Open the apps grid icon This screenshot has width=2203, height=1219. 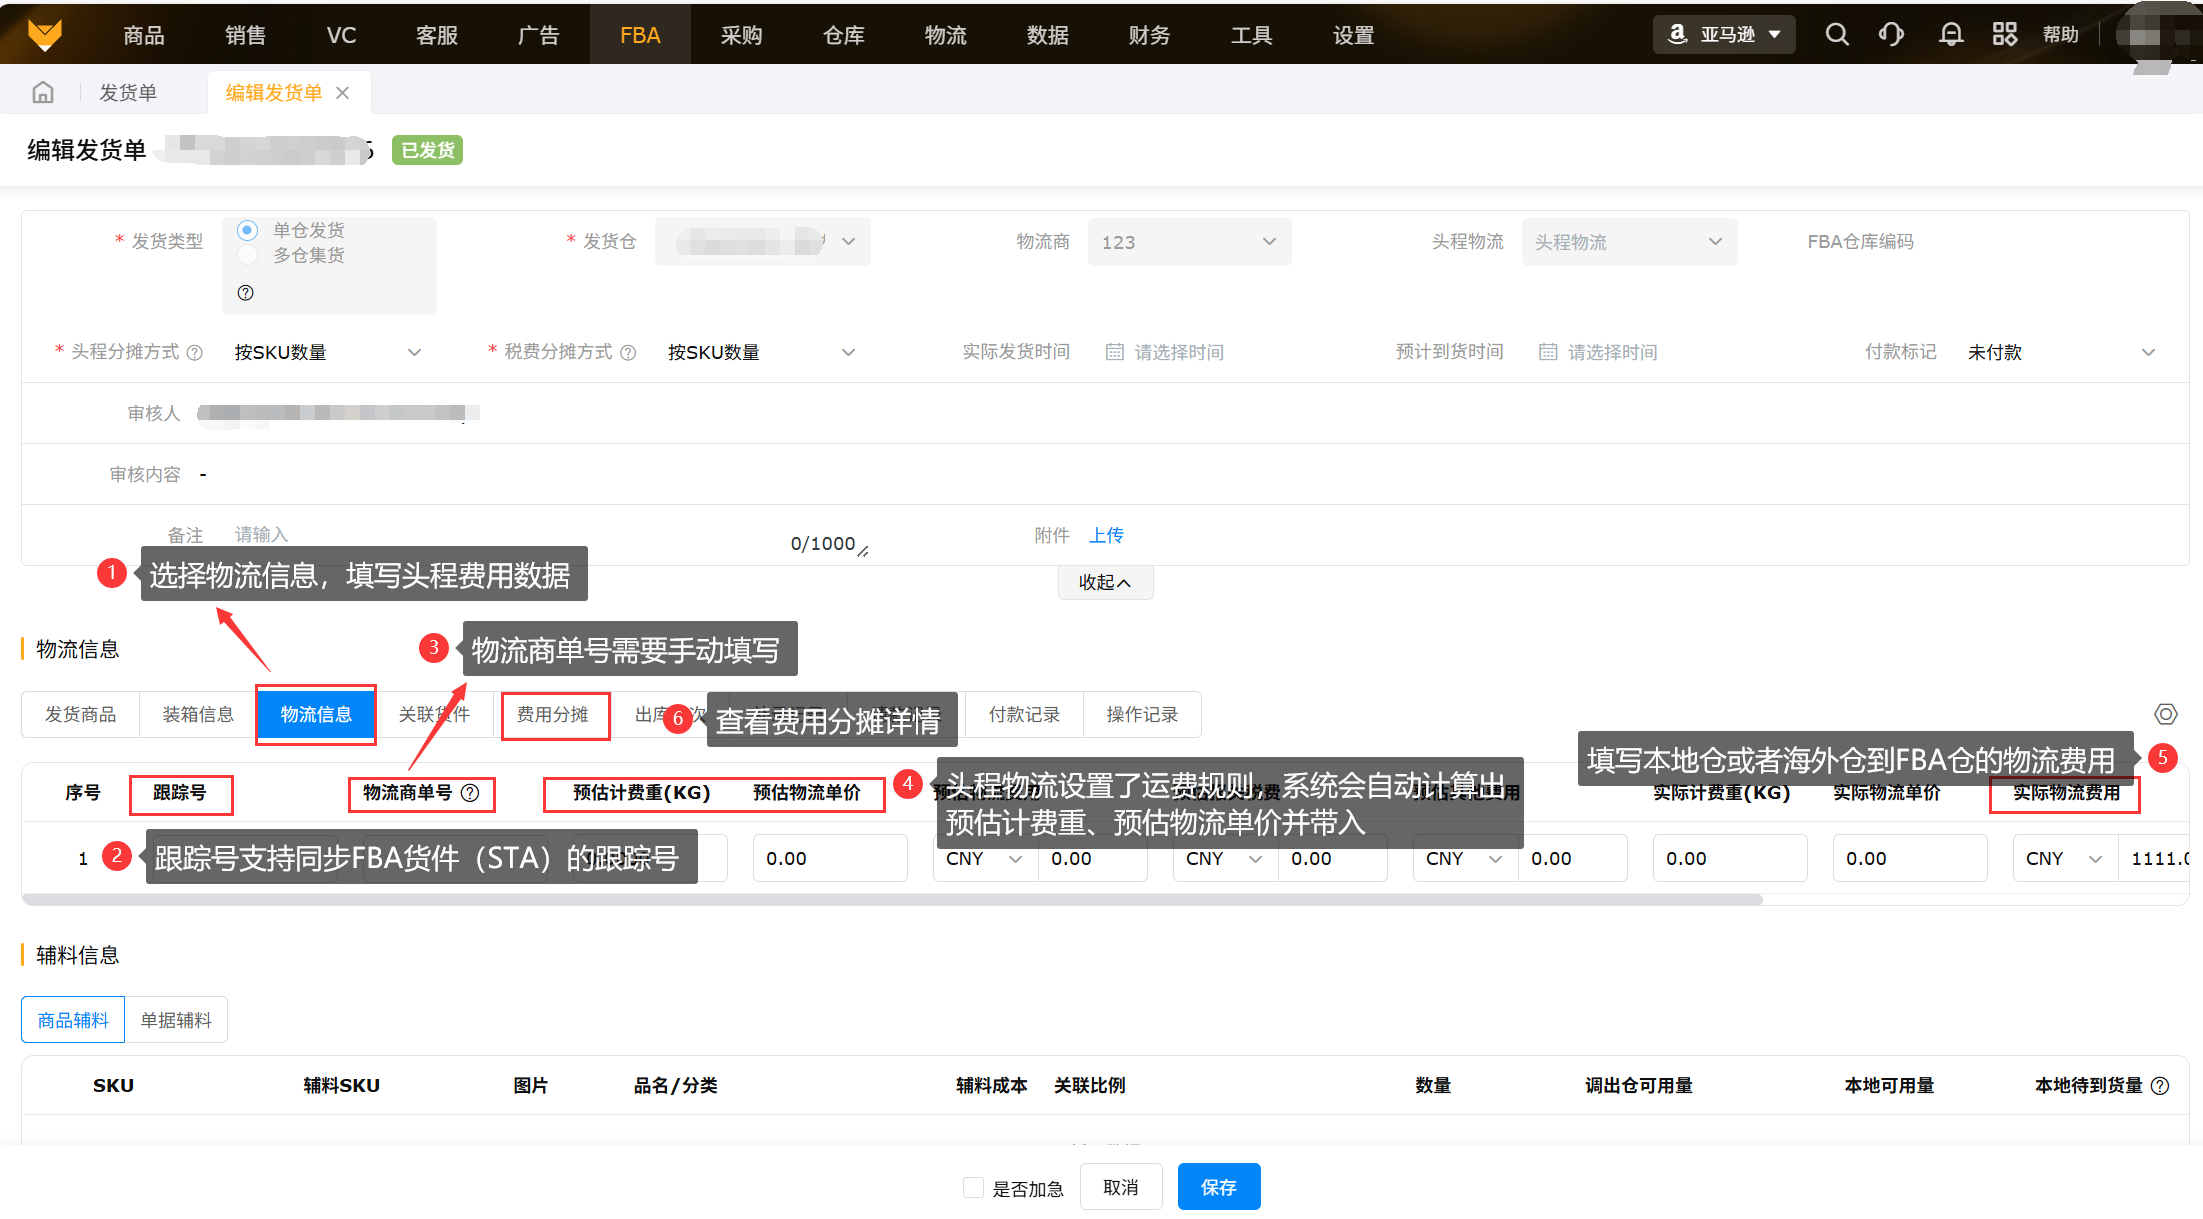2004,35
